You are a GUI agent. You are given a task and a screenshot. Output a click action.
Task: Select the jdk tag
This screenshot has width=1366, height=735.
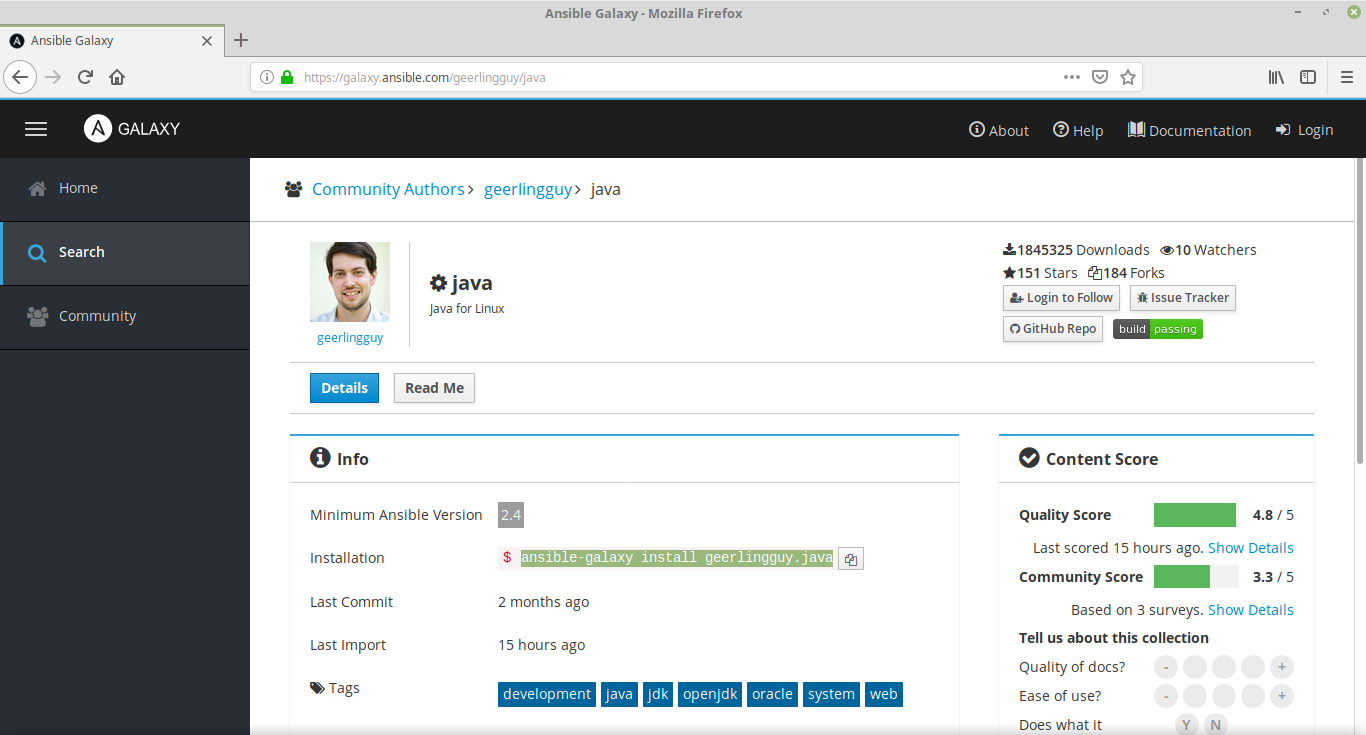[x=658, y=694]
